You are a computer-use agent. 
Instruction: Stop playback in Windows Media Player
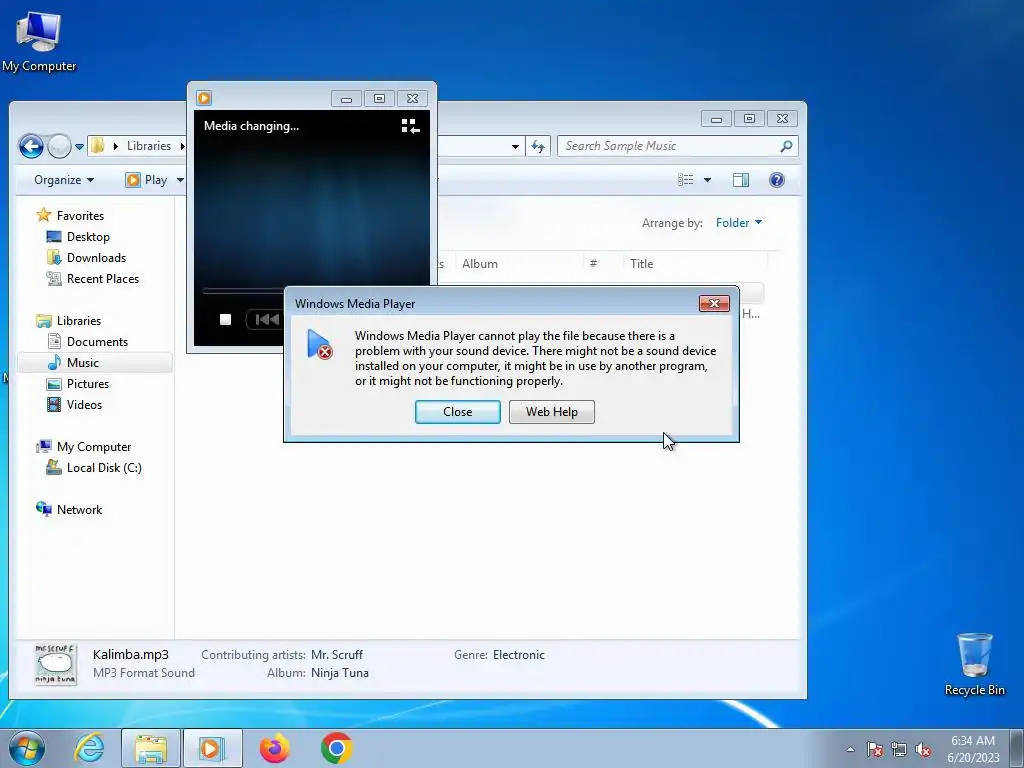[225, 319]
